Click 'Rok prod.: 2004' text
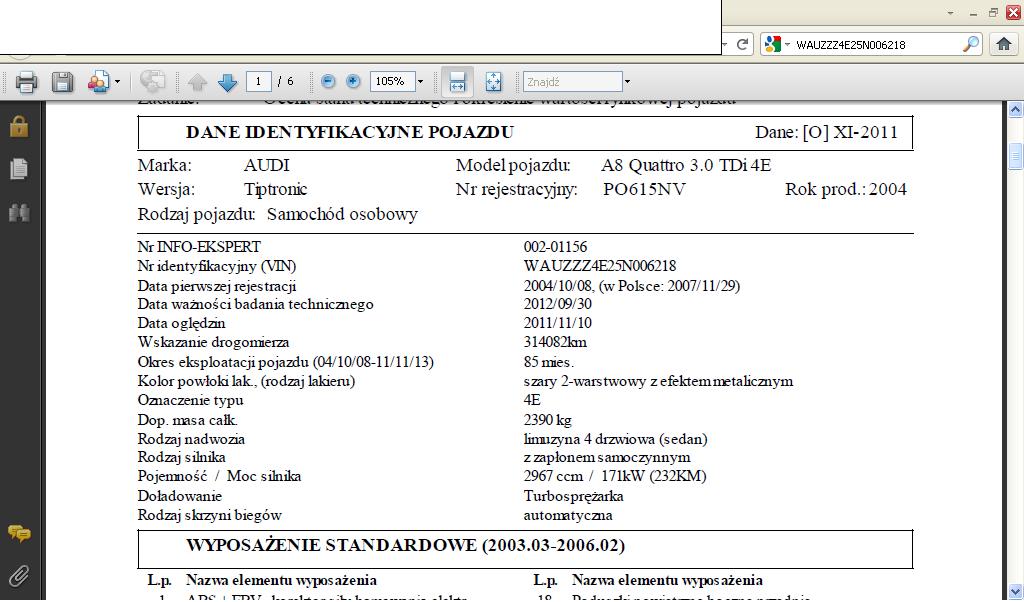This screenshot has width=1024, height=602. click(846, 189)
